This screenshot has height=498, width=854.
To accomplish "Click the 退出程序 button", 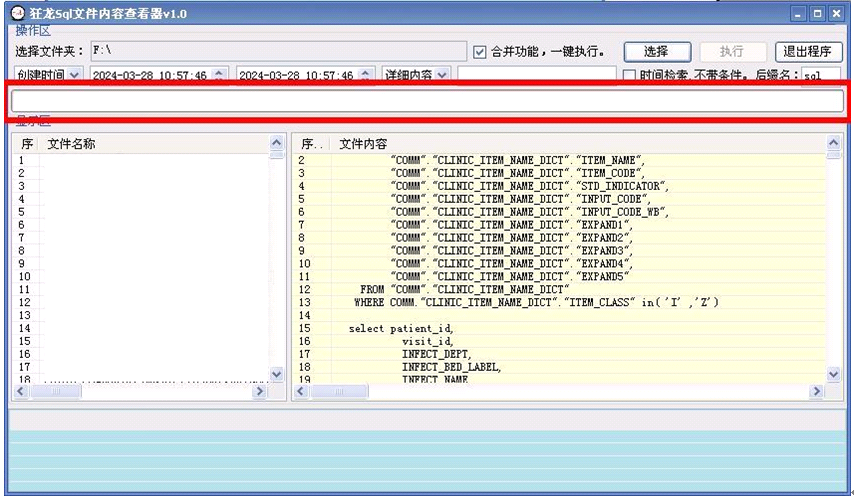I will click(808, 52).
